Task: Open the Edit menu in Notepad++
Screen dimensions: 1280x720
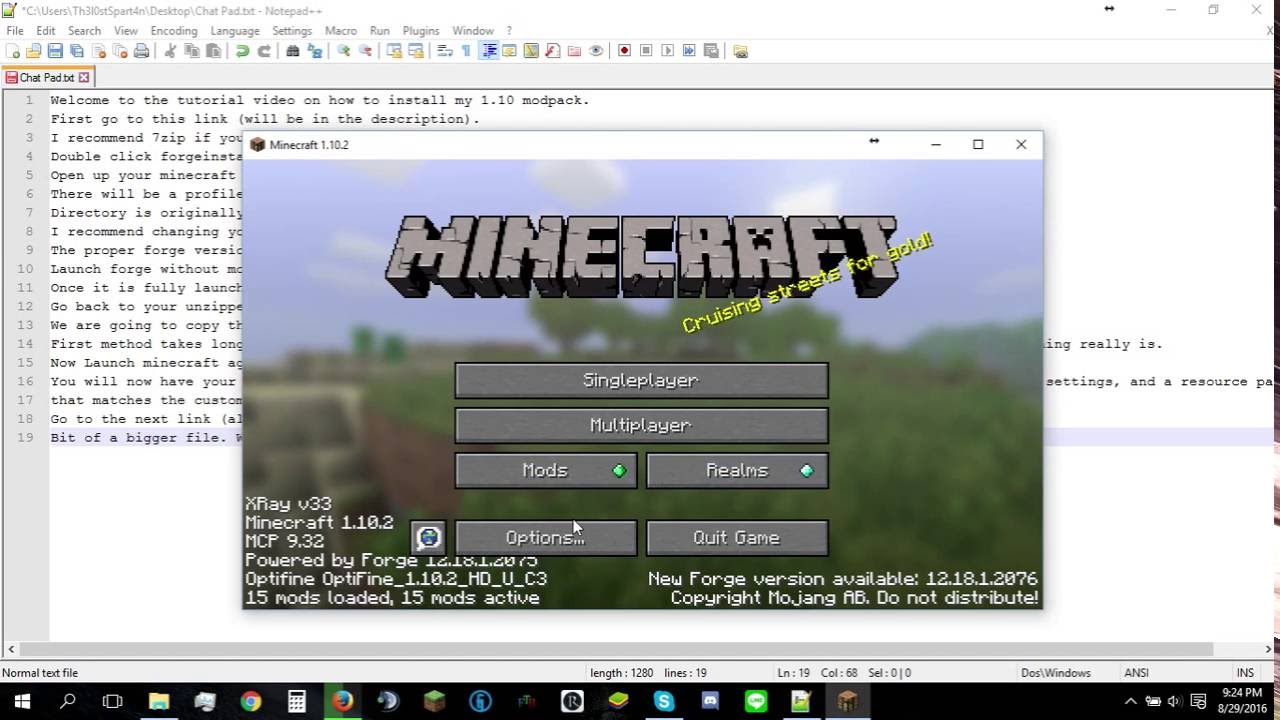Action: pyautogui.click(x=46, y=31)
